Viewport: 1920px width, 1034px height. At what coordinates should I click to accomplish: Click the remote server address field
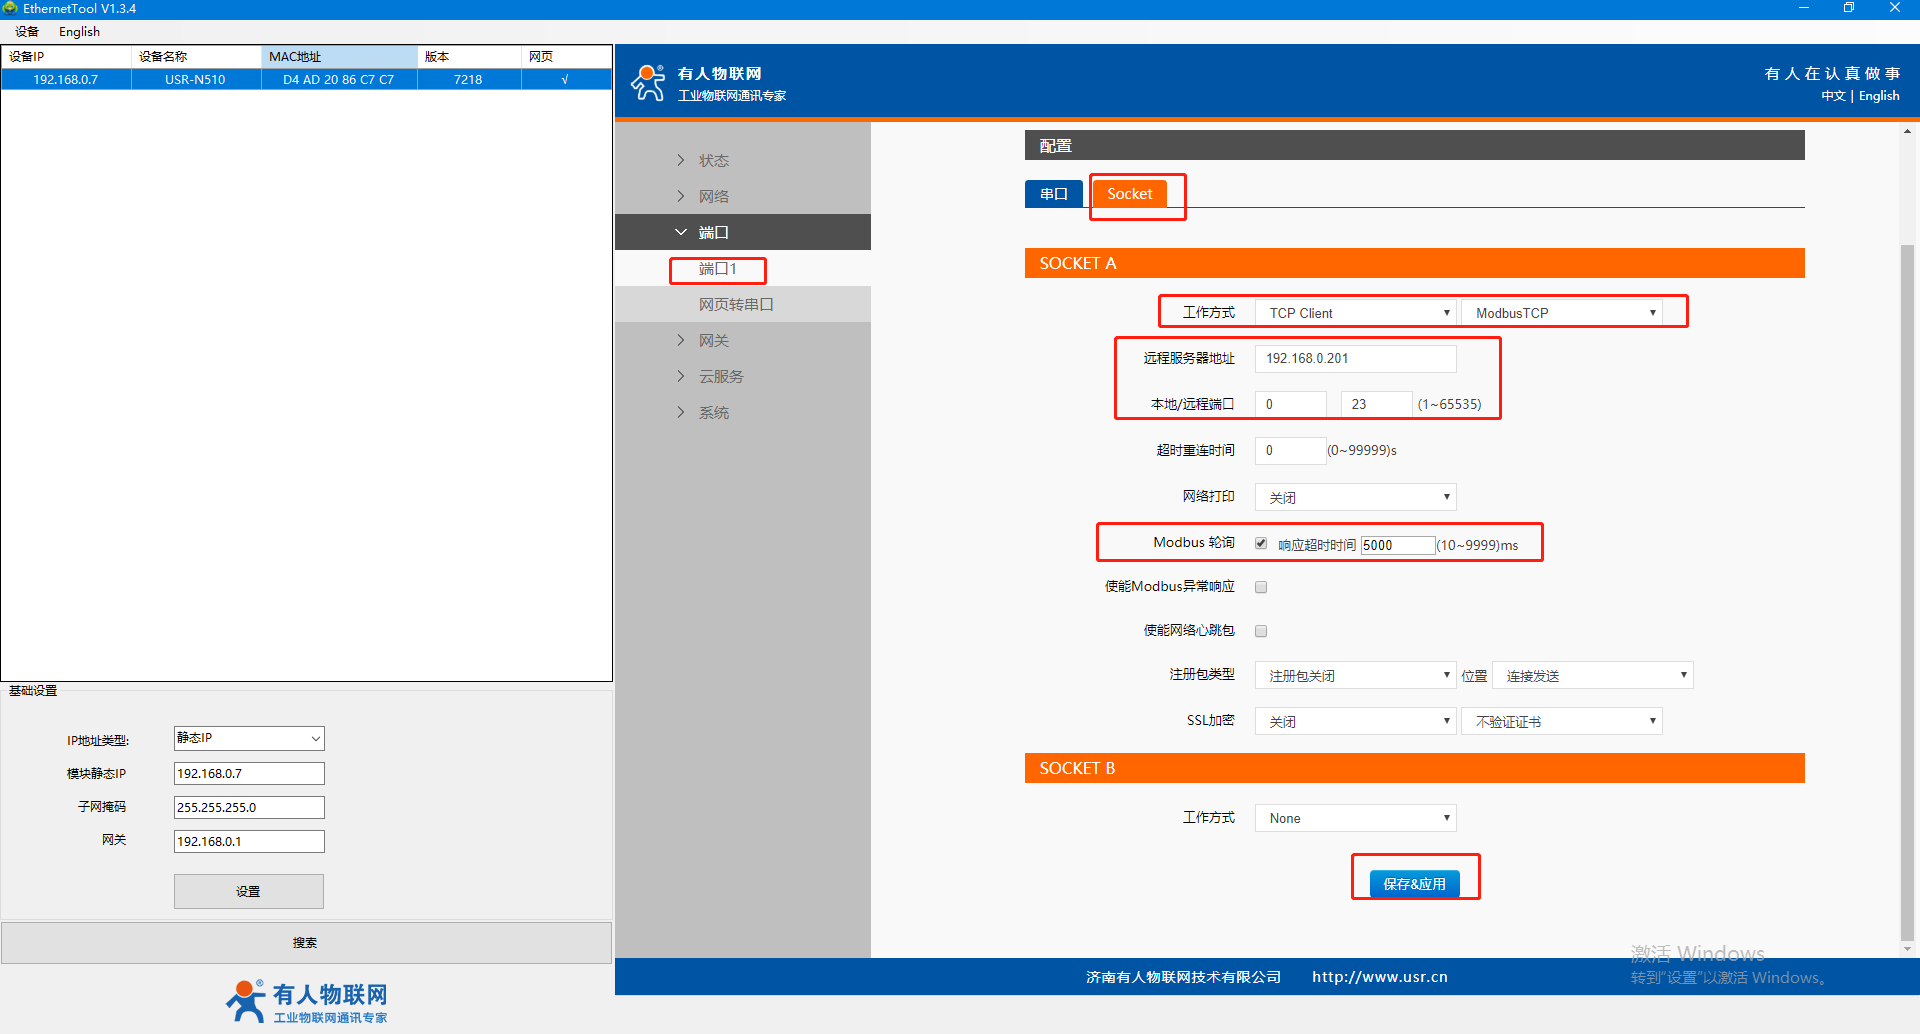(1355, 358)
